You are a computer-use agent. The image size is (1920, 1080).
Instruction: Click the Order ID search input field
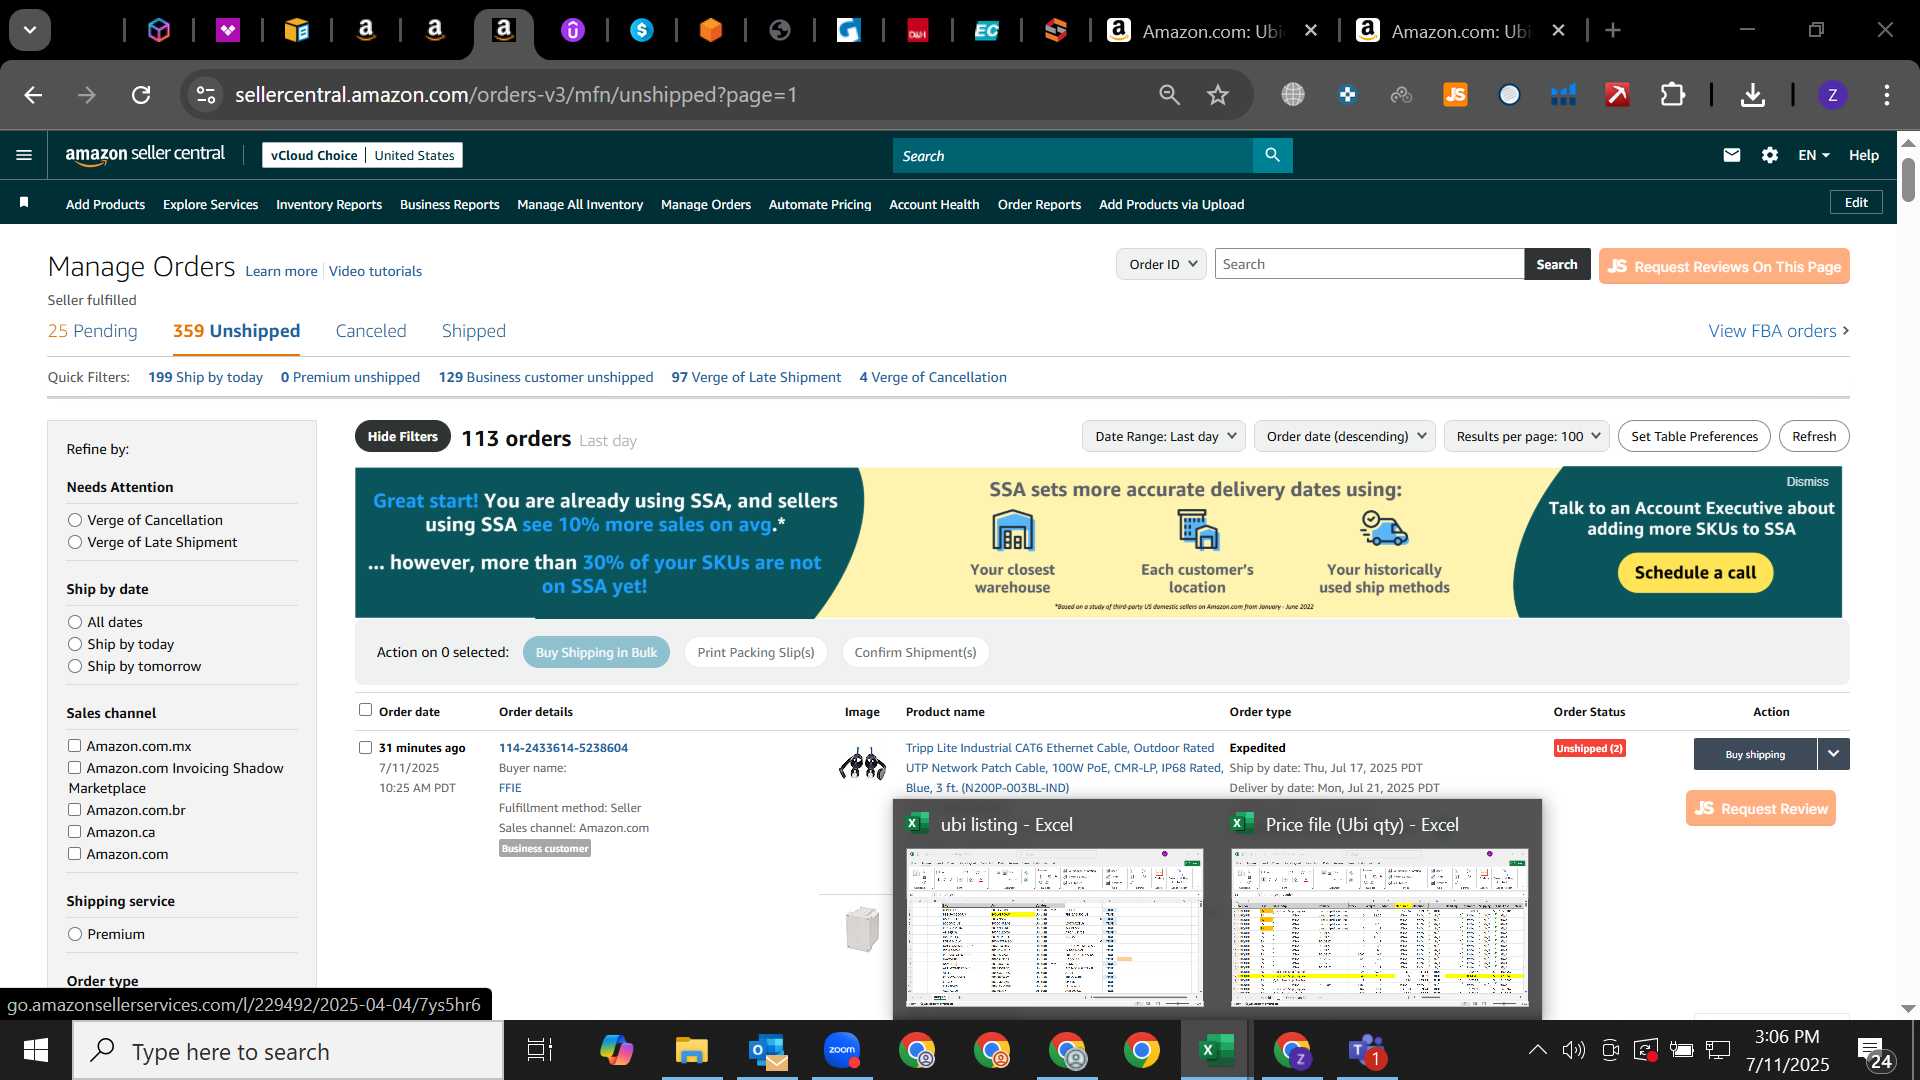1369,264
